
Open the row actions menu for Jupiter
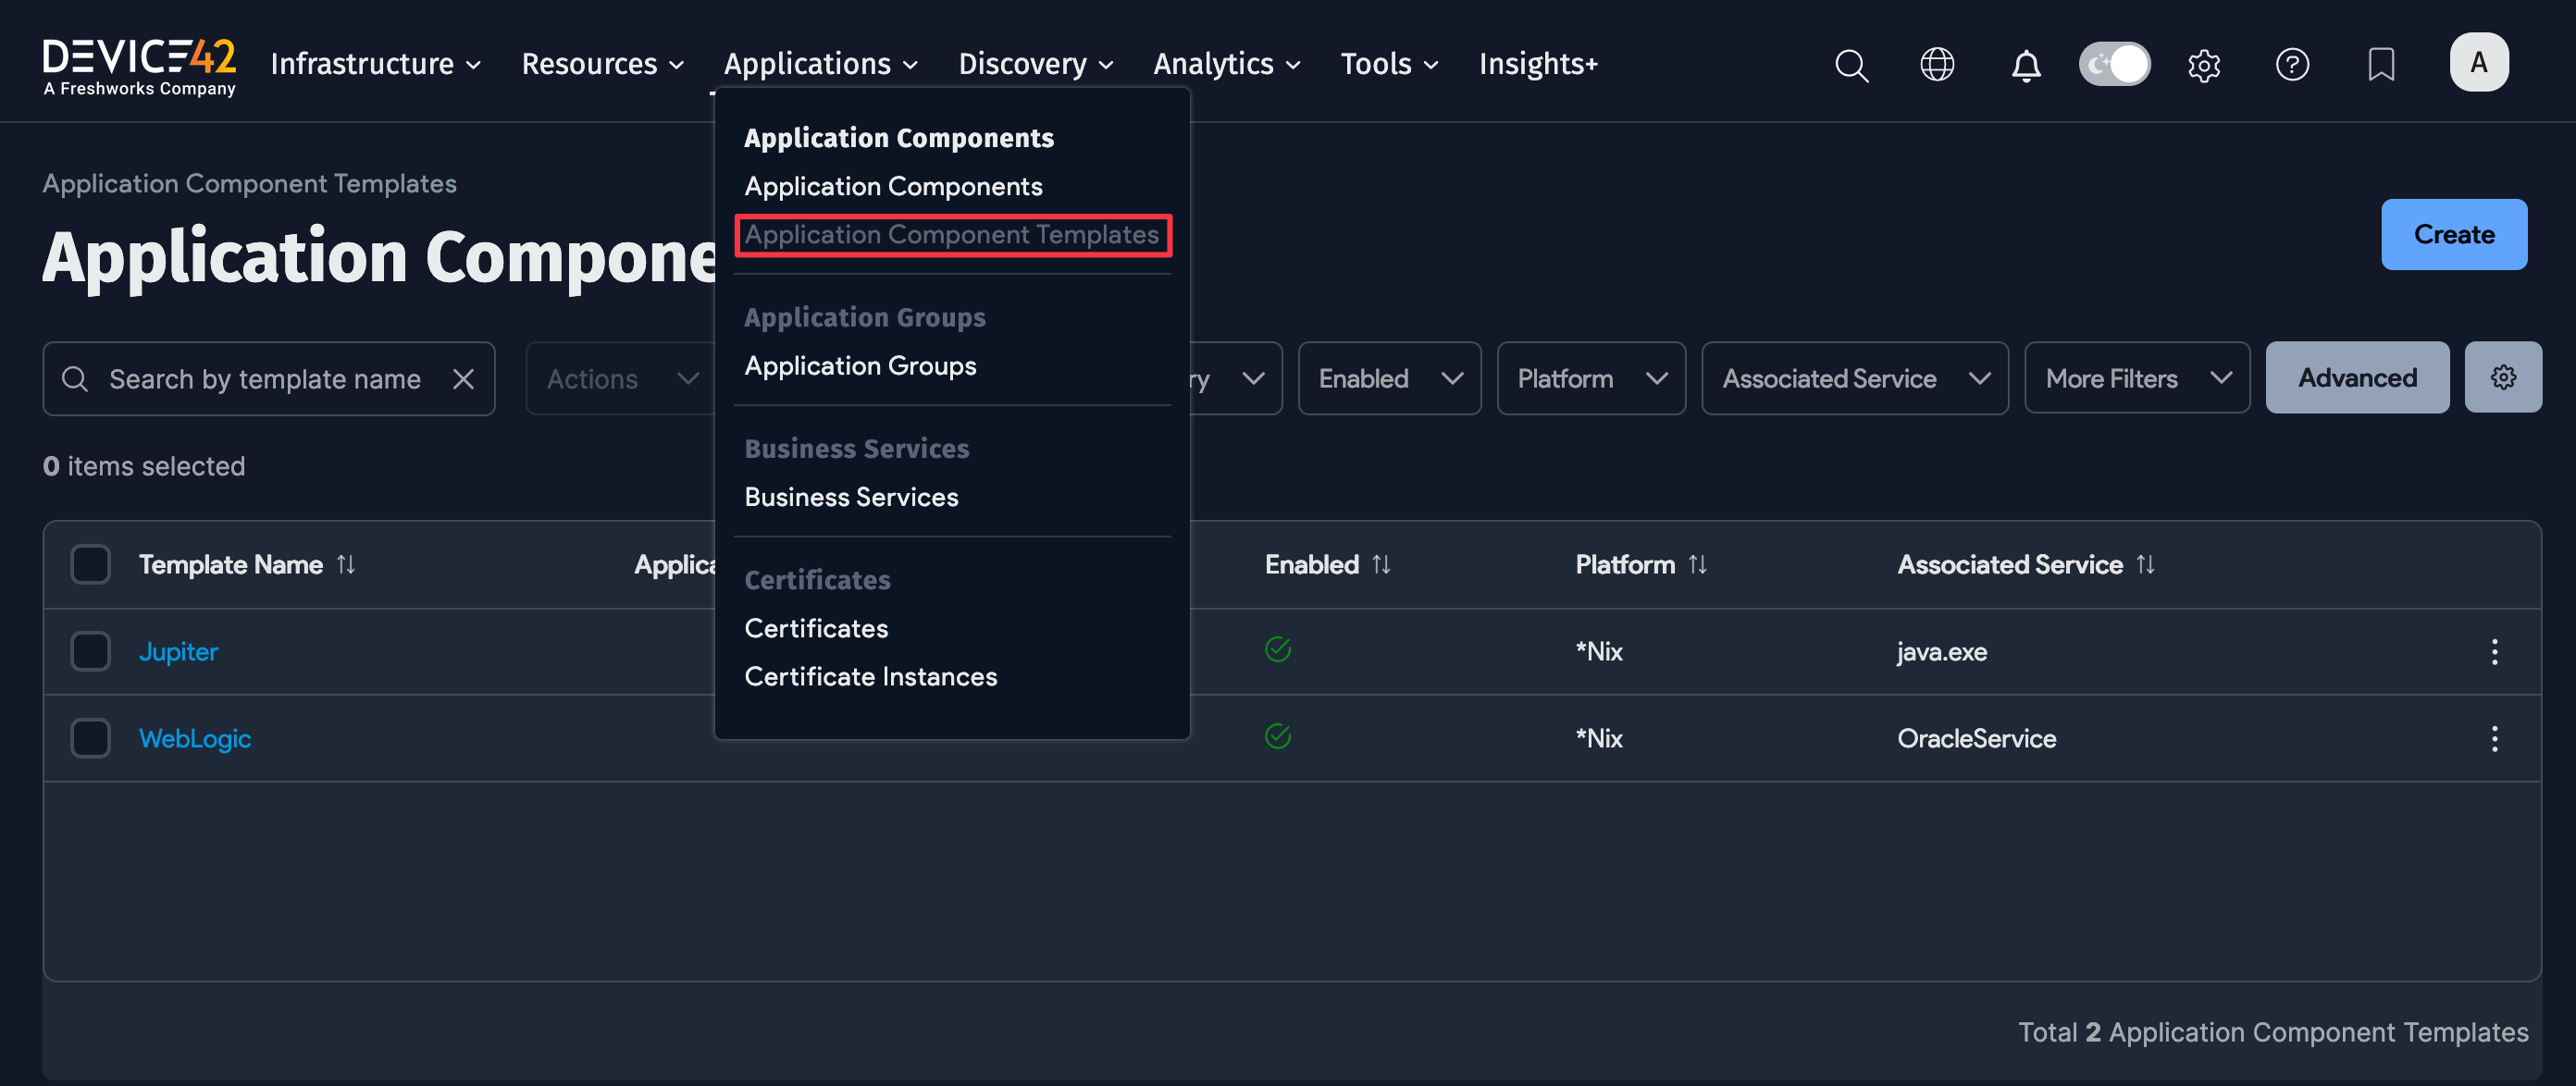pos(2494,651)
